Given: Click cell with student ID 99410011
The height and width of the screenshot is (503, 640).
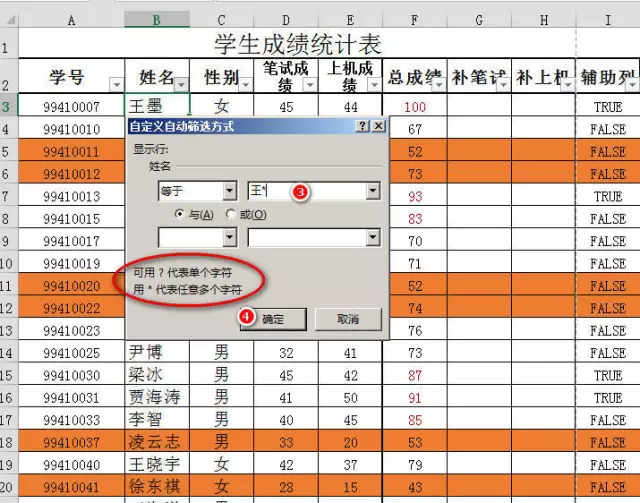Looking at the screenshot, I should 71,151.
